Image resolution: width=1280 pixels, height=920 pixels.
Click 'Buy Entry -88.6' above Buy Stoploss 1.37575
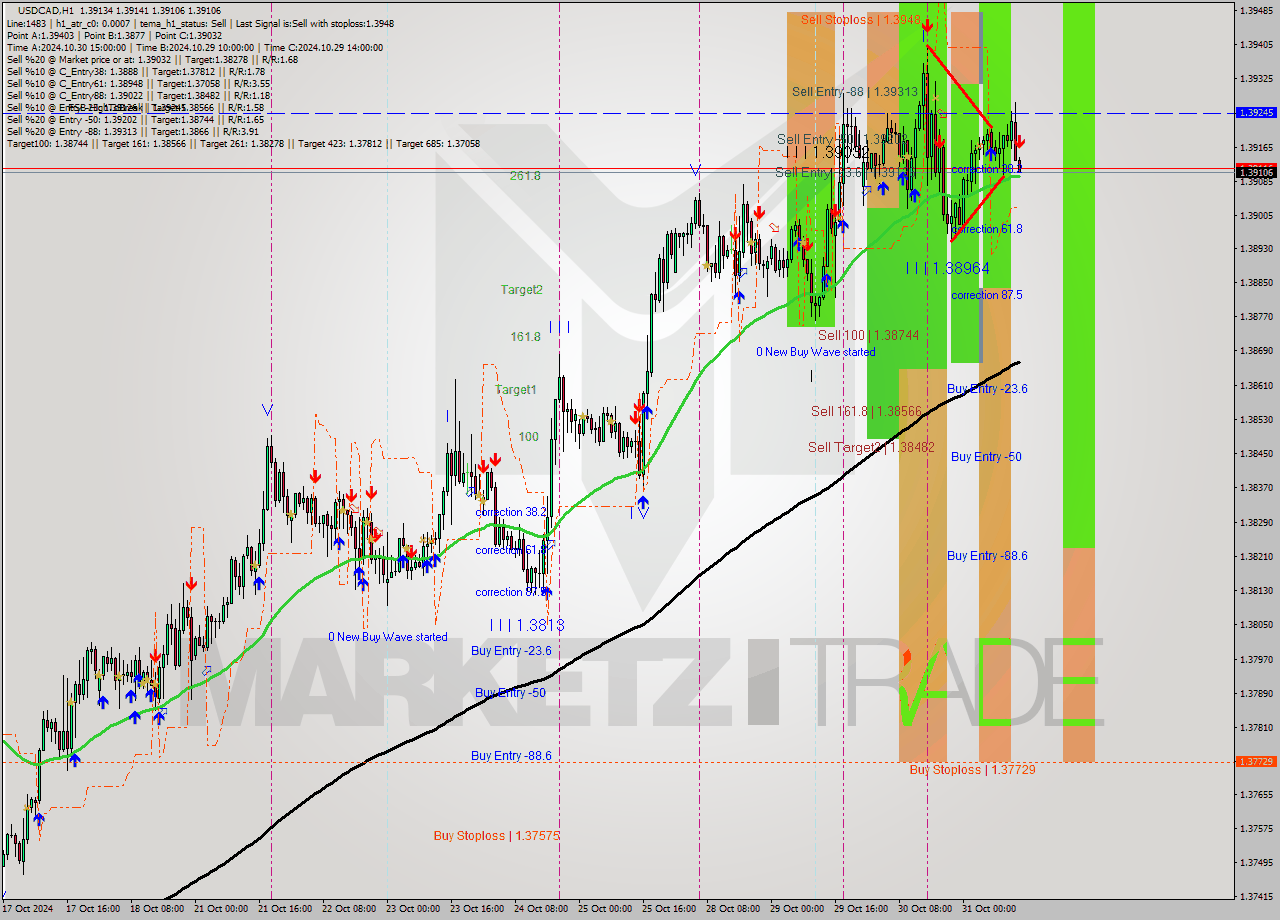tap(511, 756)
